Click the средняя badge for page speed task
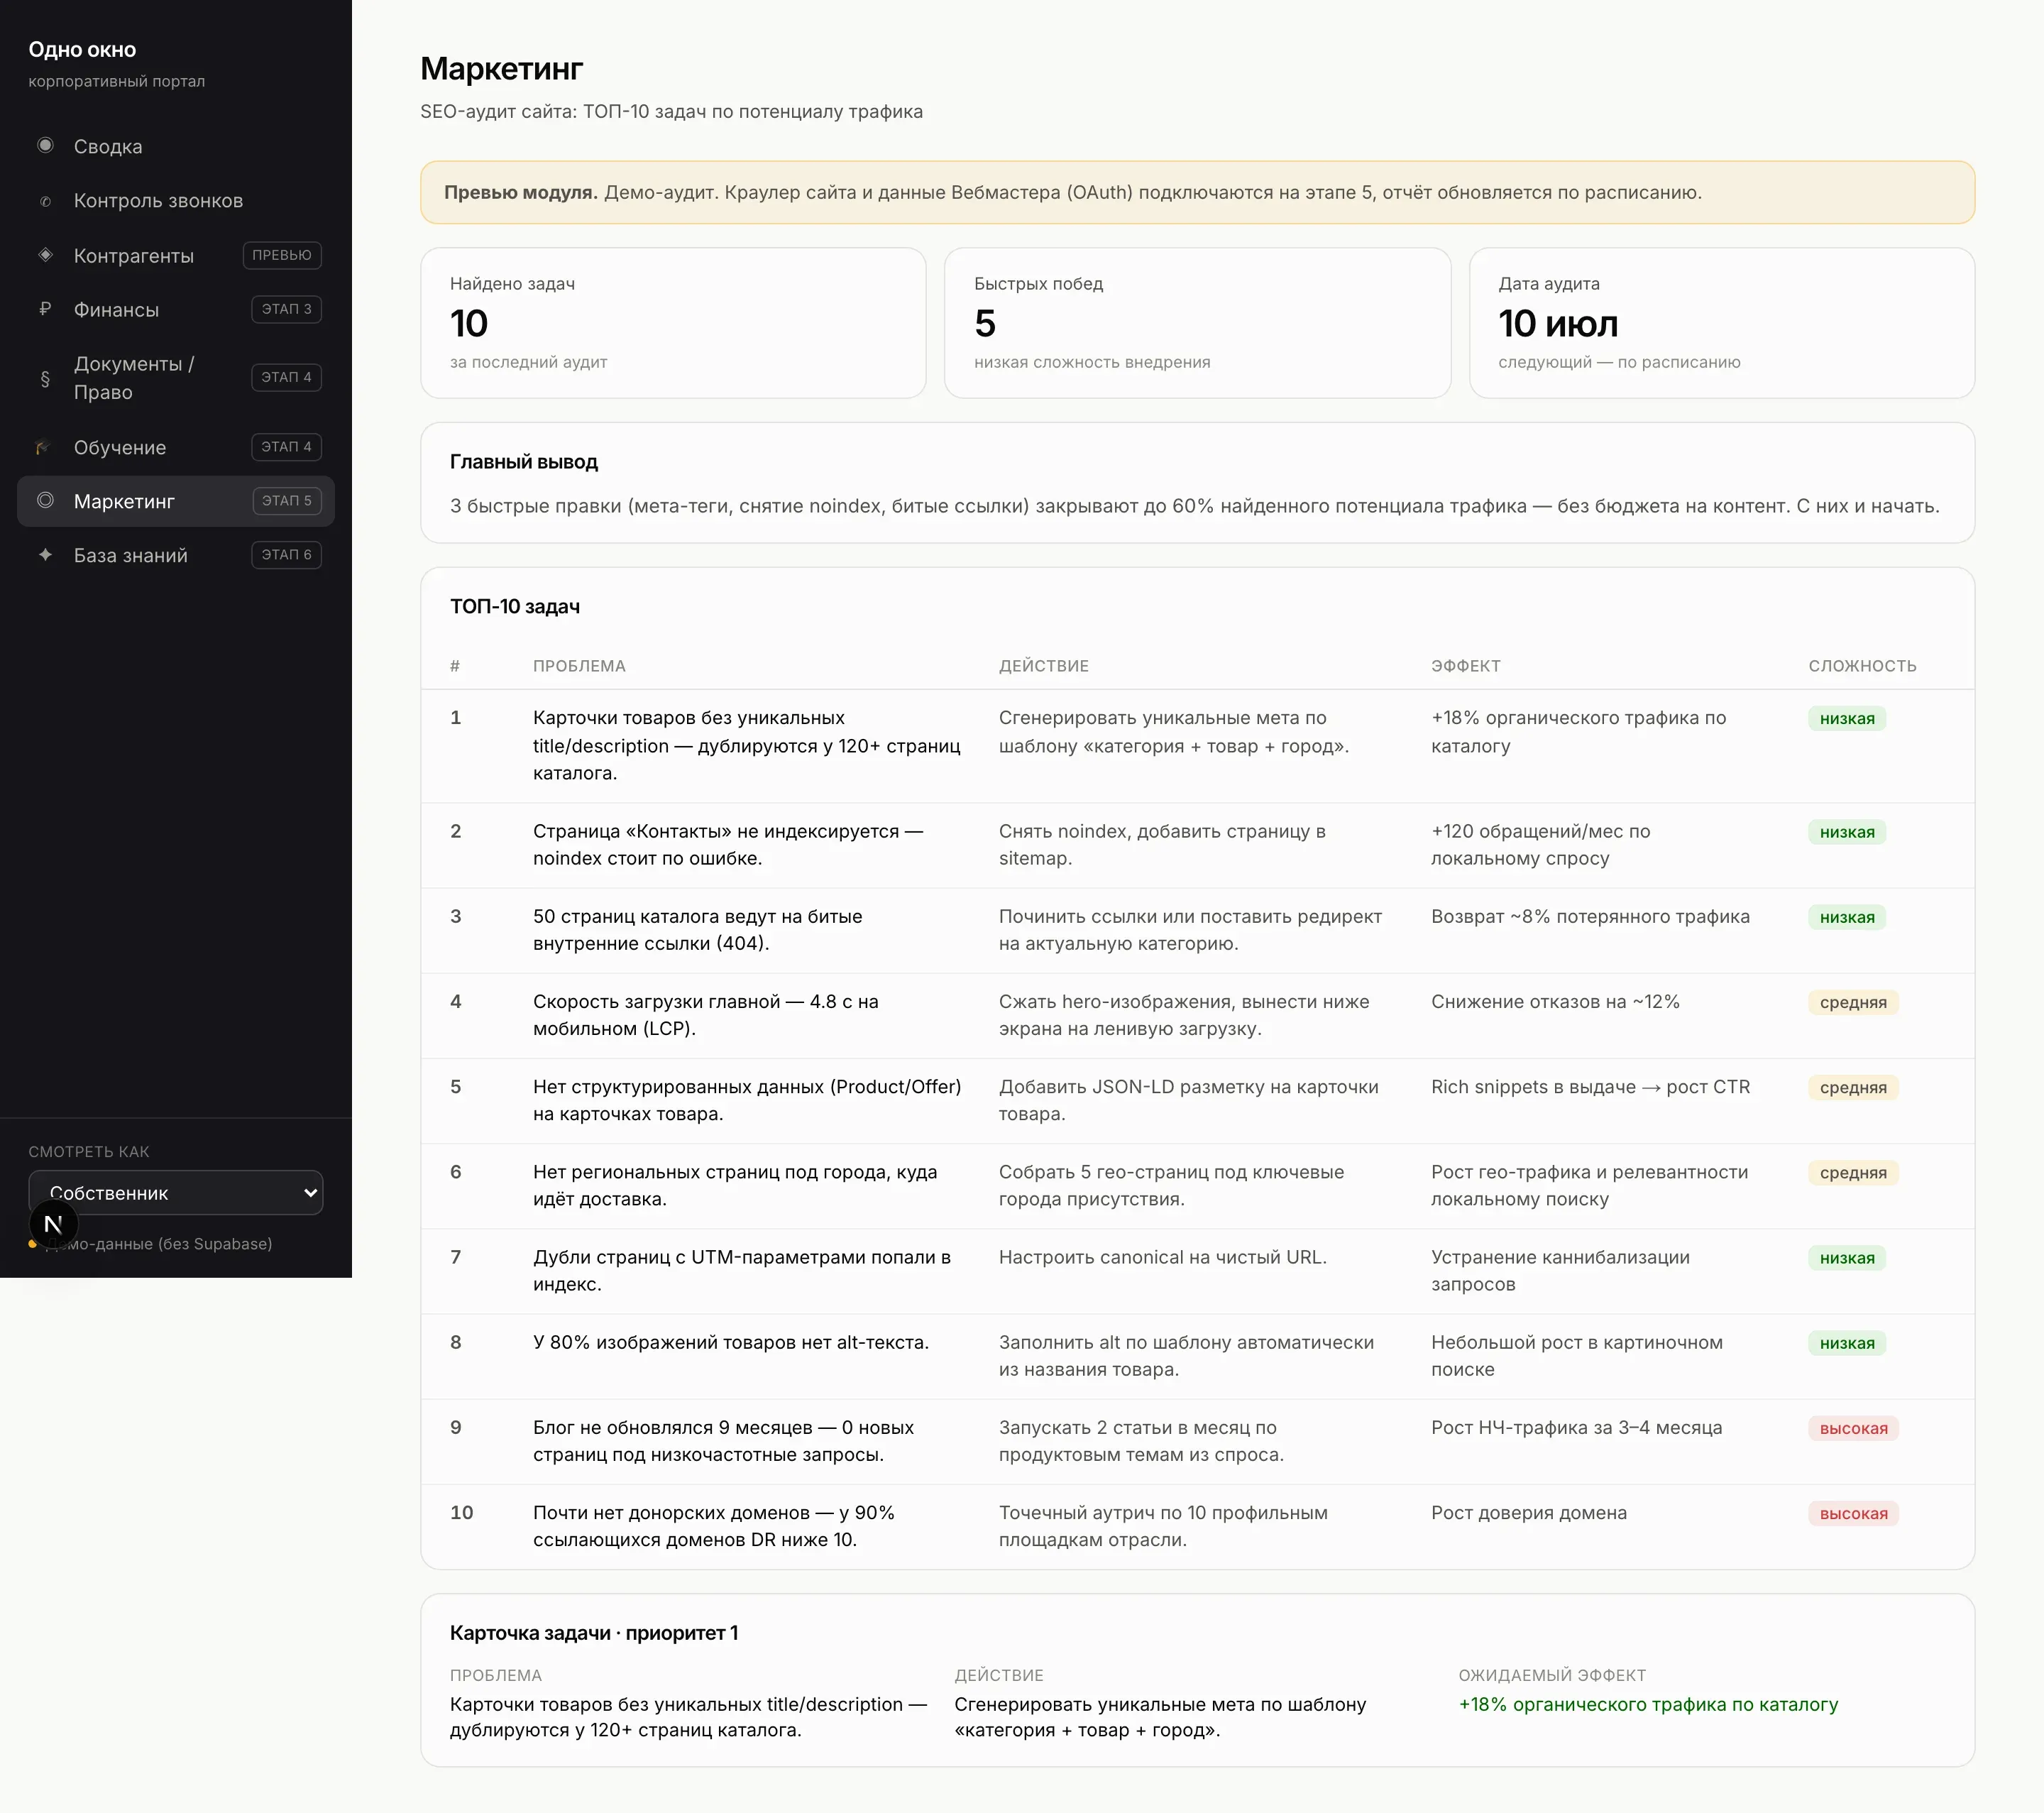 coord(1853,1002)
